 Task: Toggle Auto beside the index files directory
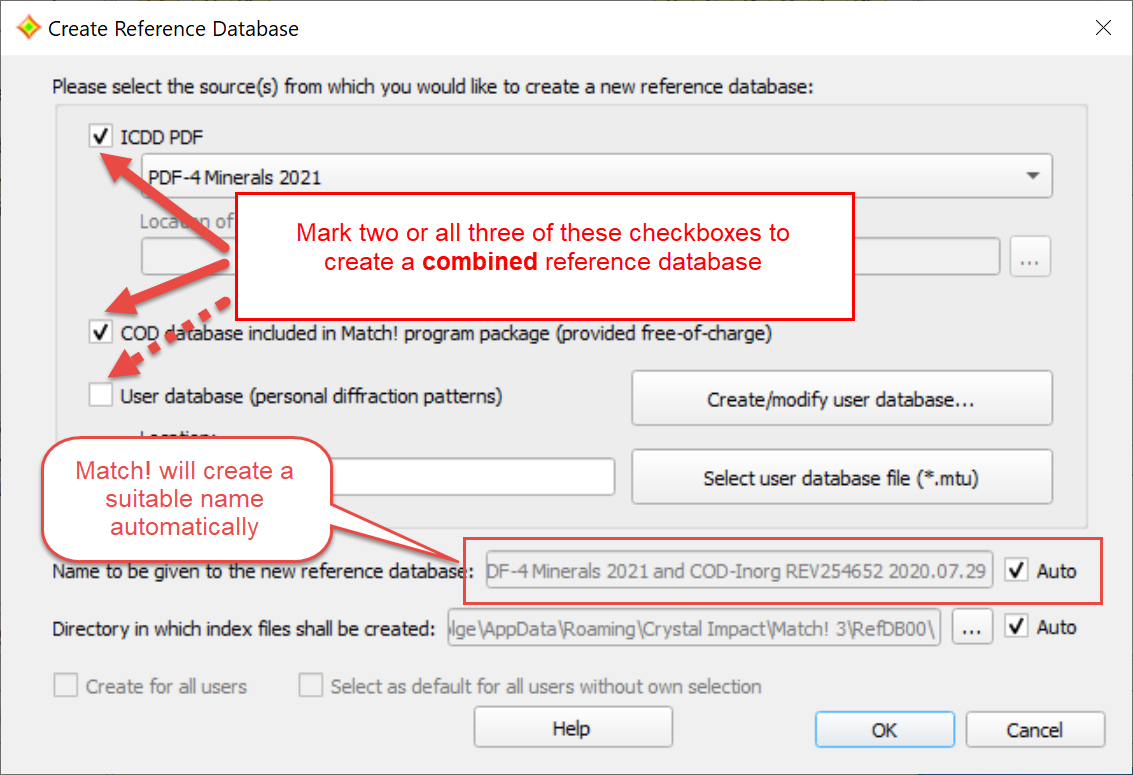tap(1018, 627)
